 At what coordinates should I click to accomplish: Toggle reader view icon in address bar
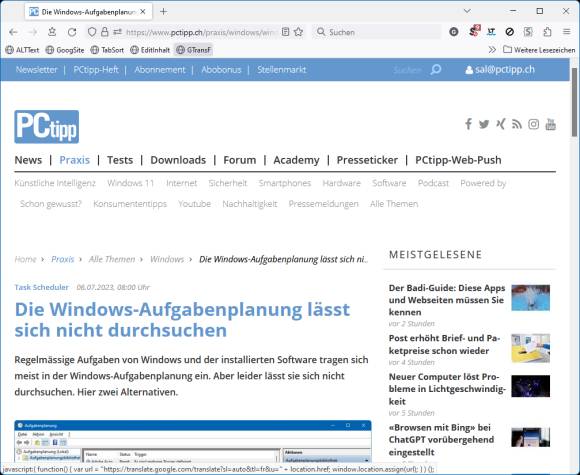click(285, 32)
